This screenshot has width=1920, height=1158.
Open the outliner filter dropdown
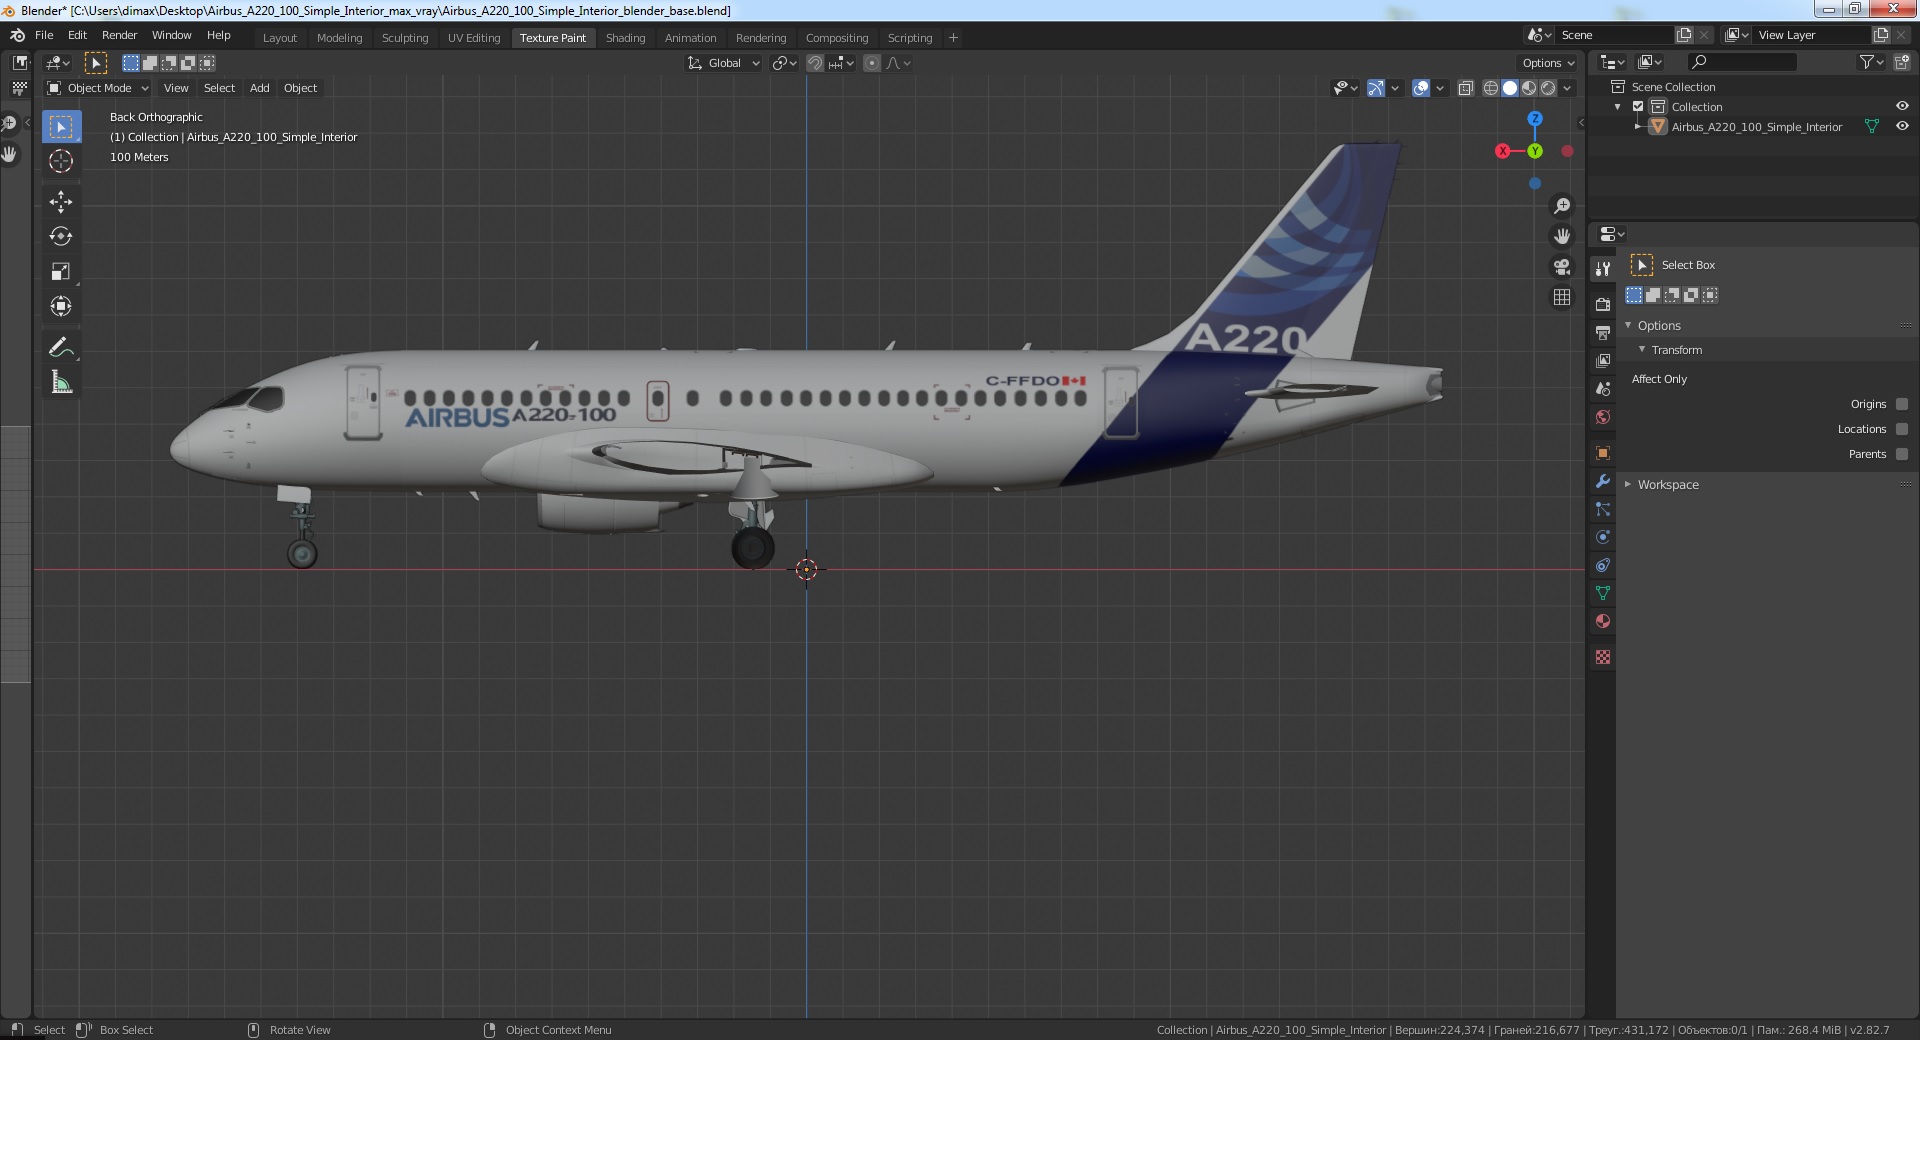pyautogui.click(x=1871, y=62)
